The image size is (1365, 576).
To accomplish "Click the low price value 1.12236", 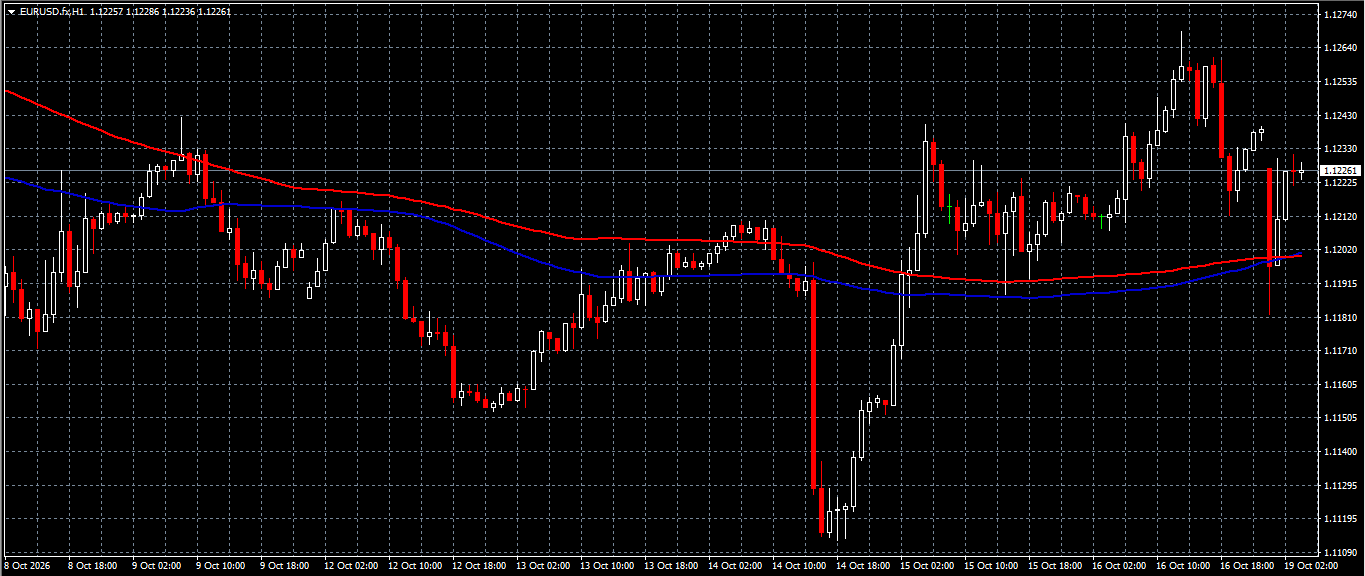I will coord(179,10).
